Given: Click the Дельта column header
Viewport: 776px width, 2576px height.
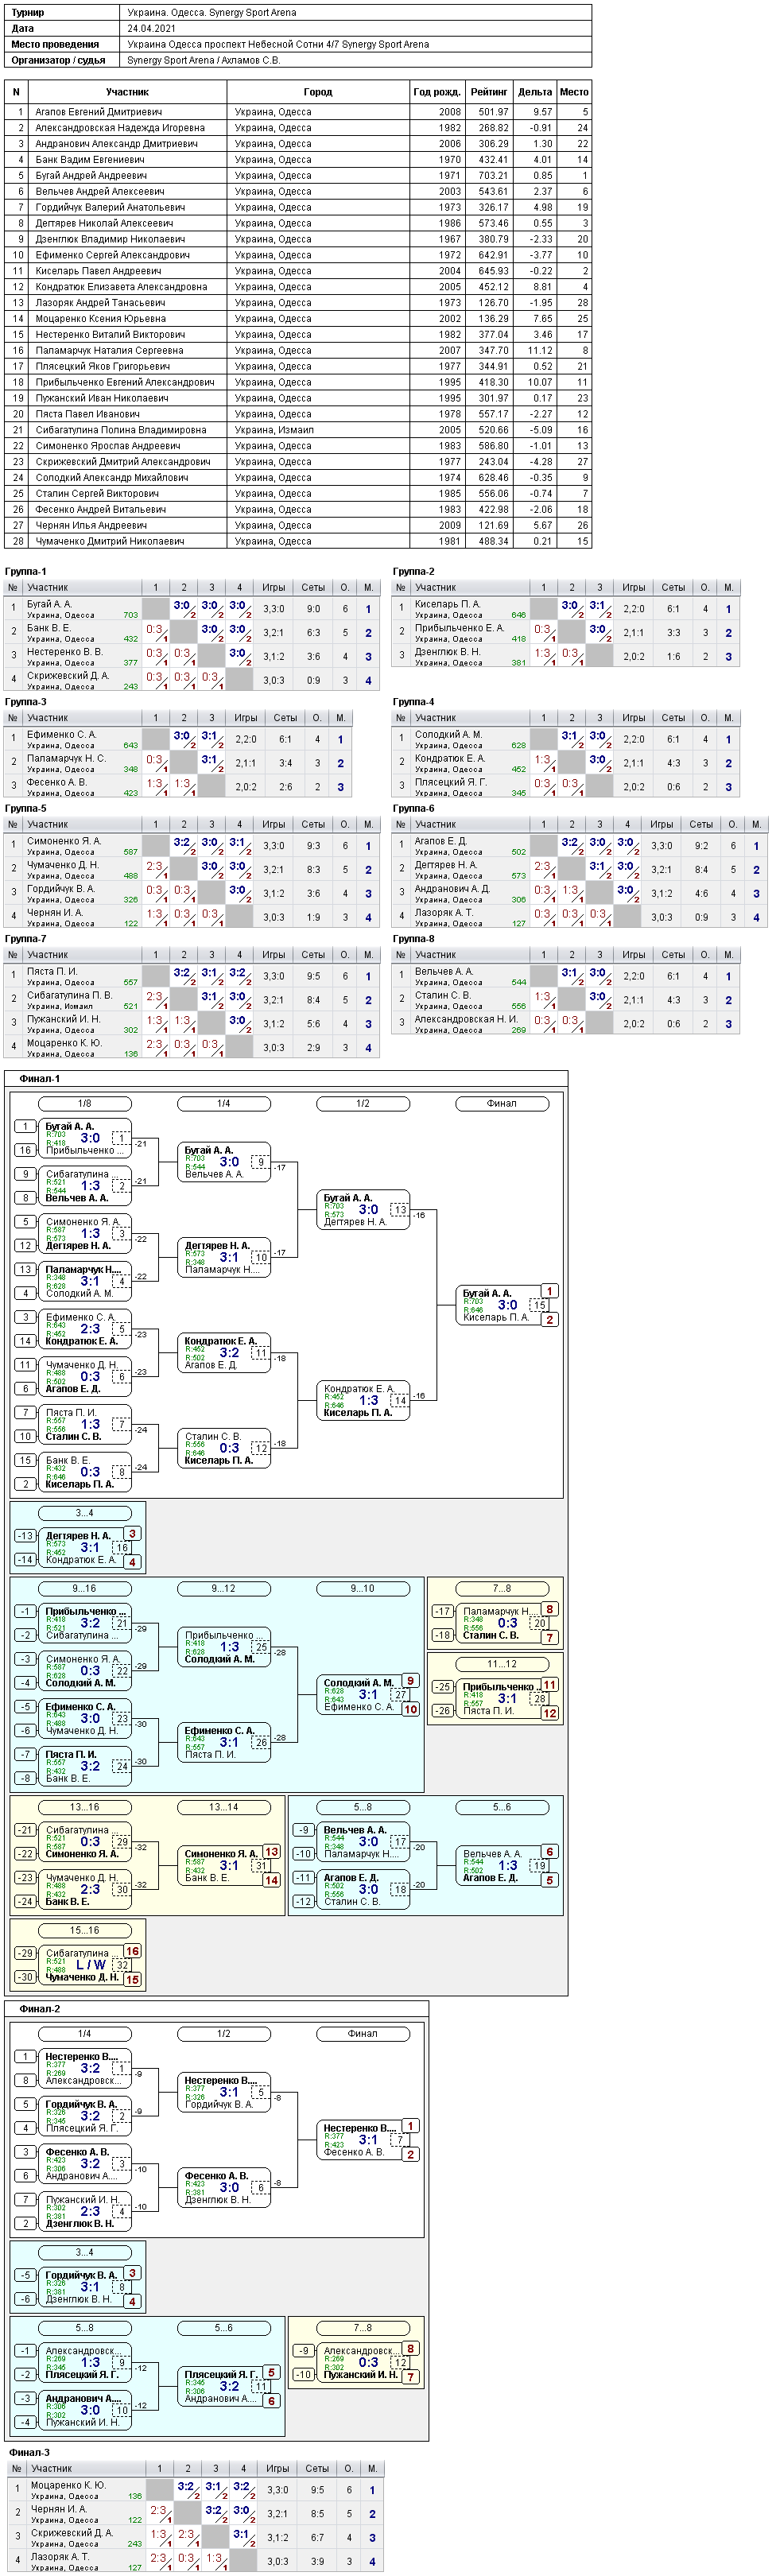Looking at the screenshot, I should click(535, 92).
